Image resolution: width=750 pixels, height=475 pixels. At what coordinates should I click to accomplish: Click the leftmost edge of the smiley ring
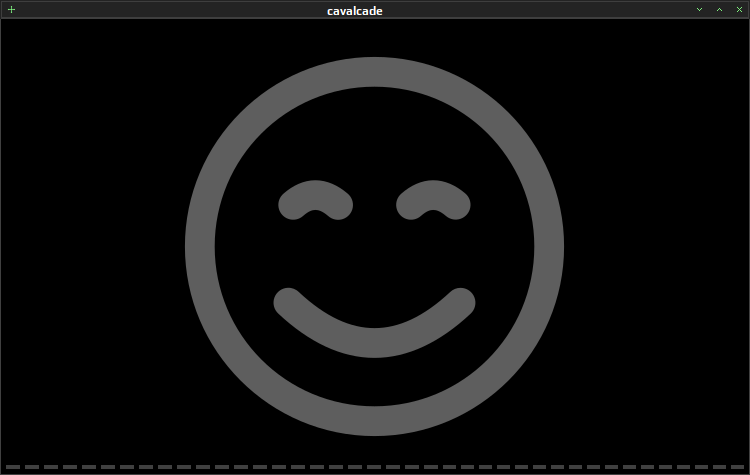(x=199, y=247)
